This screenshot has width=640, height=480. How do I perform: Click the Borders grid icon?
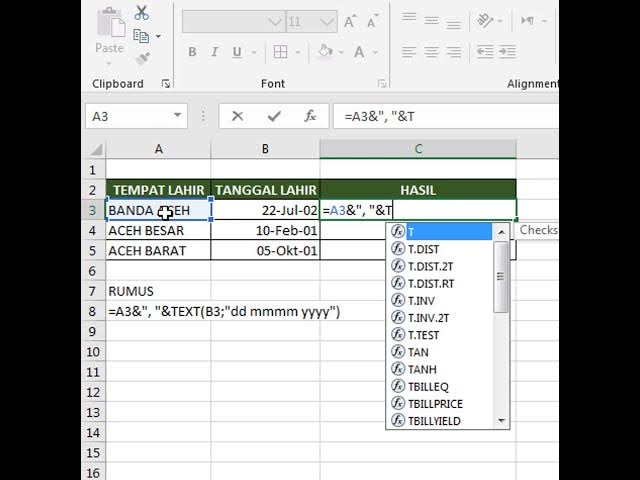[280, 52]
